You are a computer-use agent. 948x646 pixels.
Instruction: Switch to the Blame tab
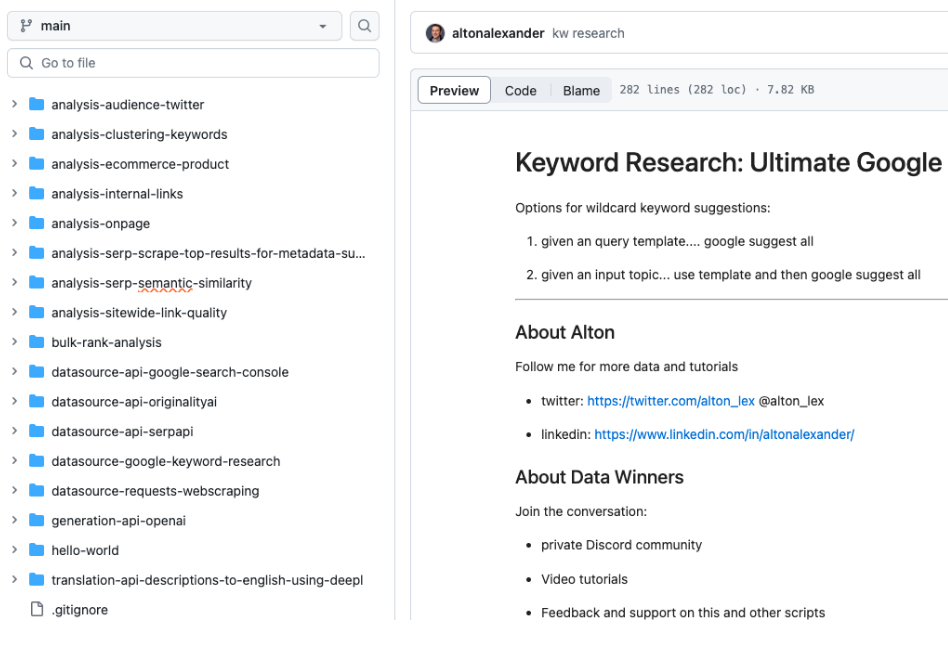coord(581,90)
